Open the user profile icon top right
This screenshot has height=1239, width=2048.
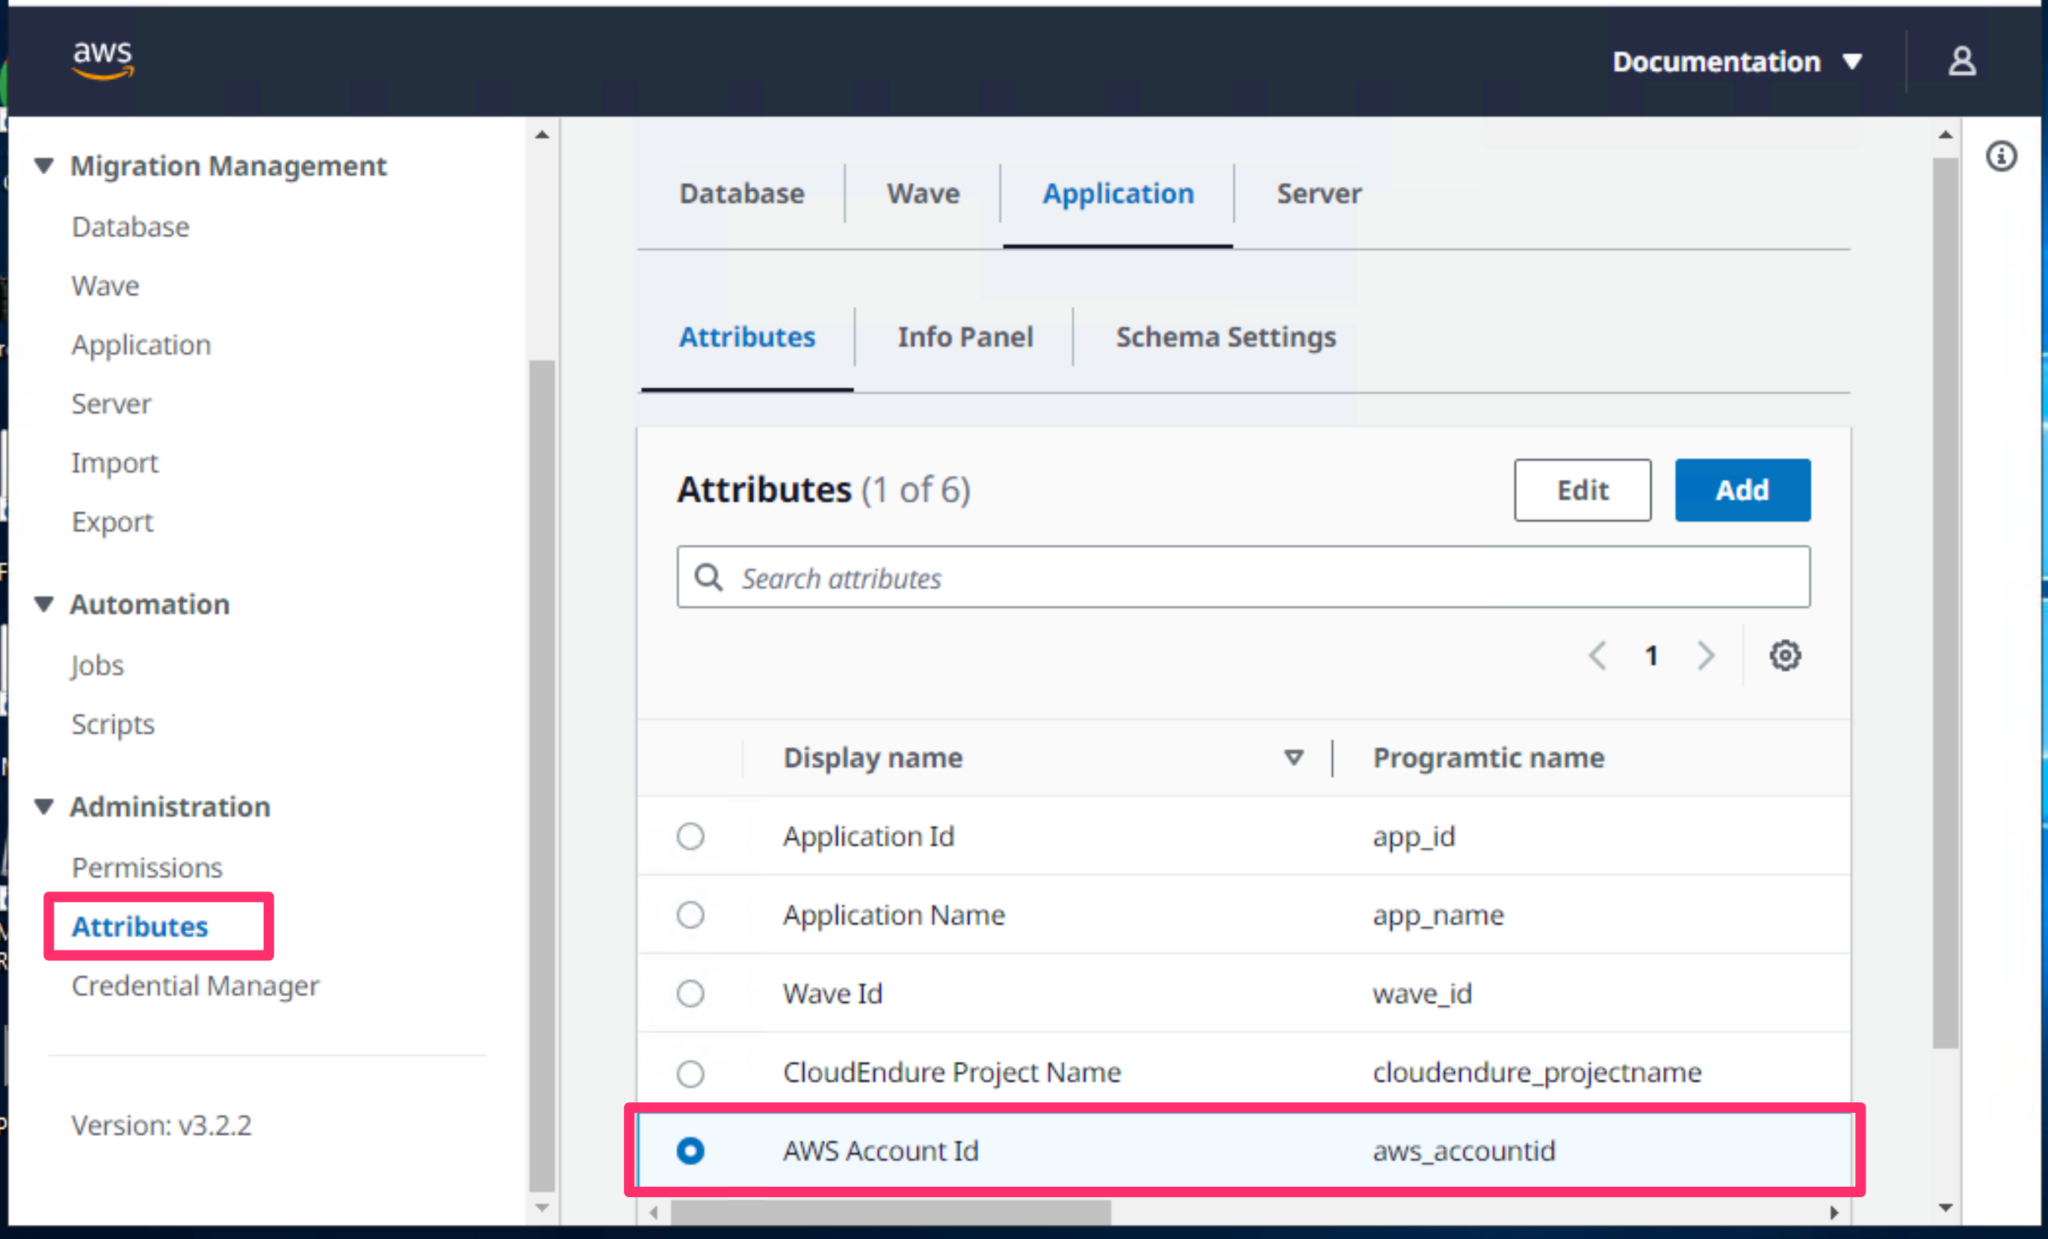[x=1961, y=60]
